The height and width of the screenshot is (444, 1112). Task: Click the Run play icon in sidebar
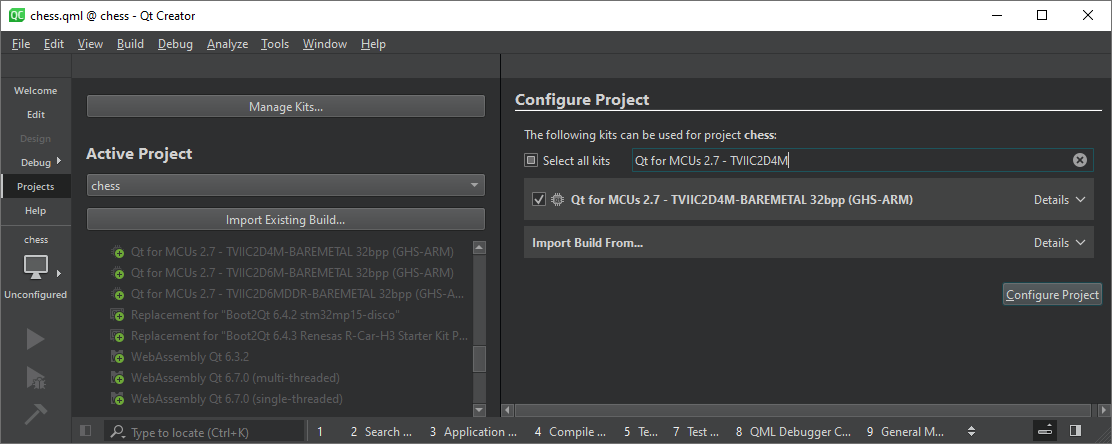point(35,340)
